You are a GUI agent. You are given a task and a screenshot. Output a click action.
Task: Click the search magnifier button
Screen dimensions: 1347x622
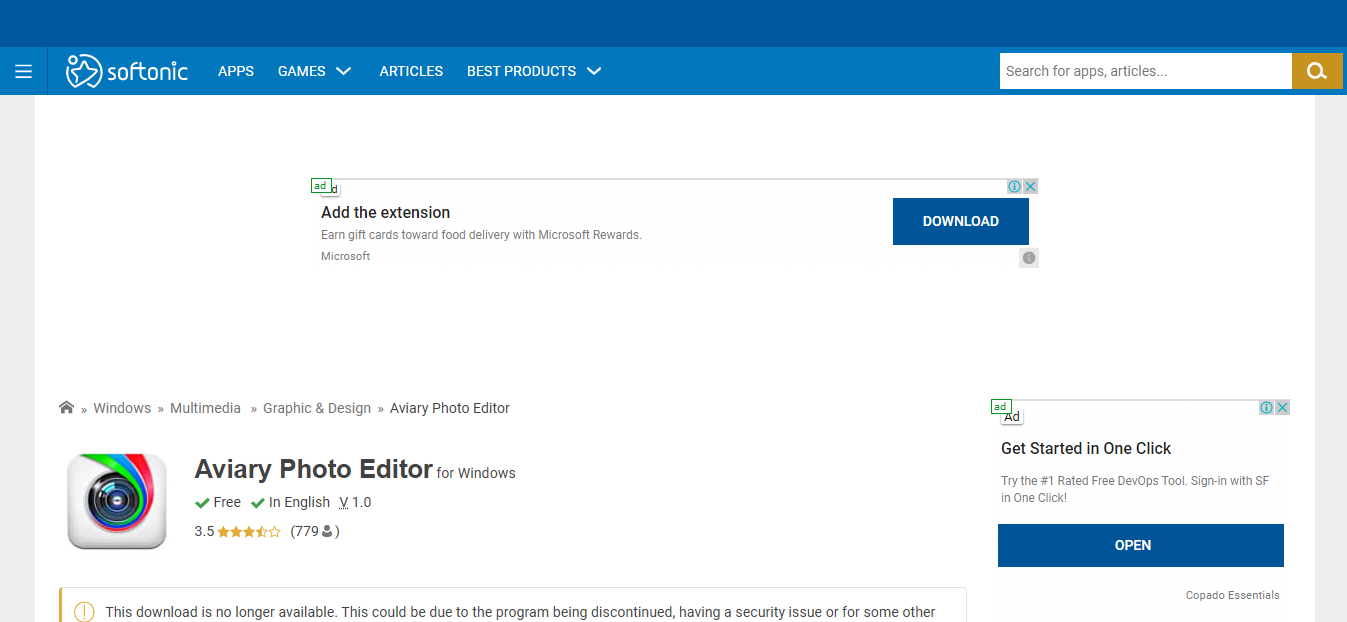(x=1317, y=71)
